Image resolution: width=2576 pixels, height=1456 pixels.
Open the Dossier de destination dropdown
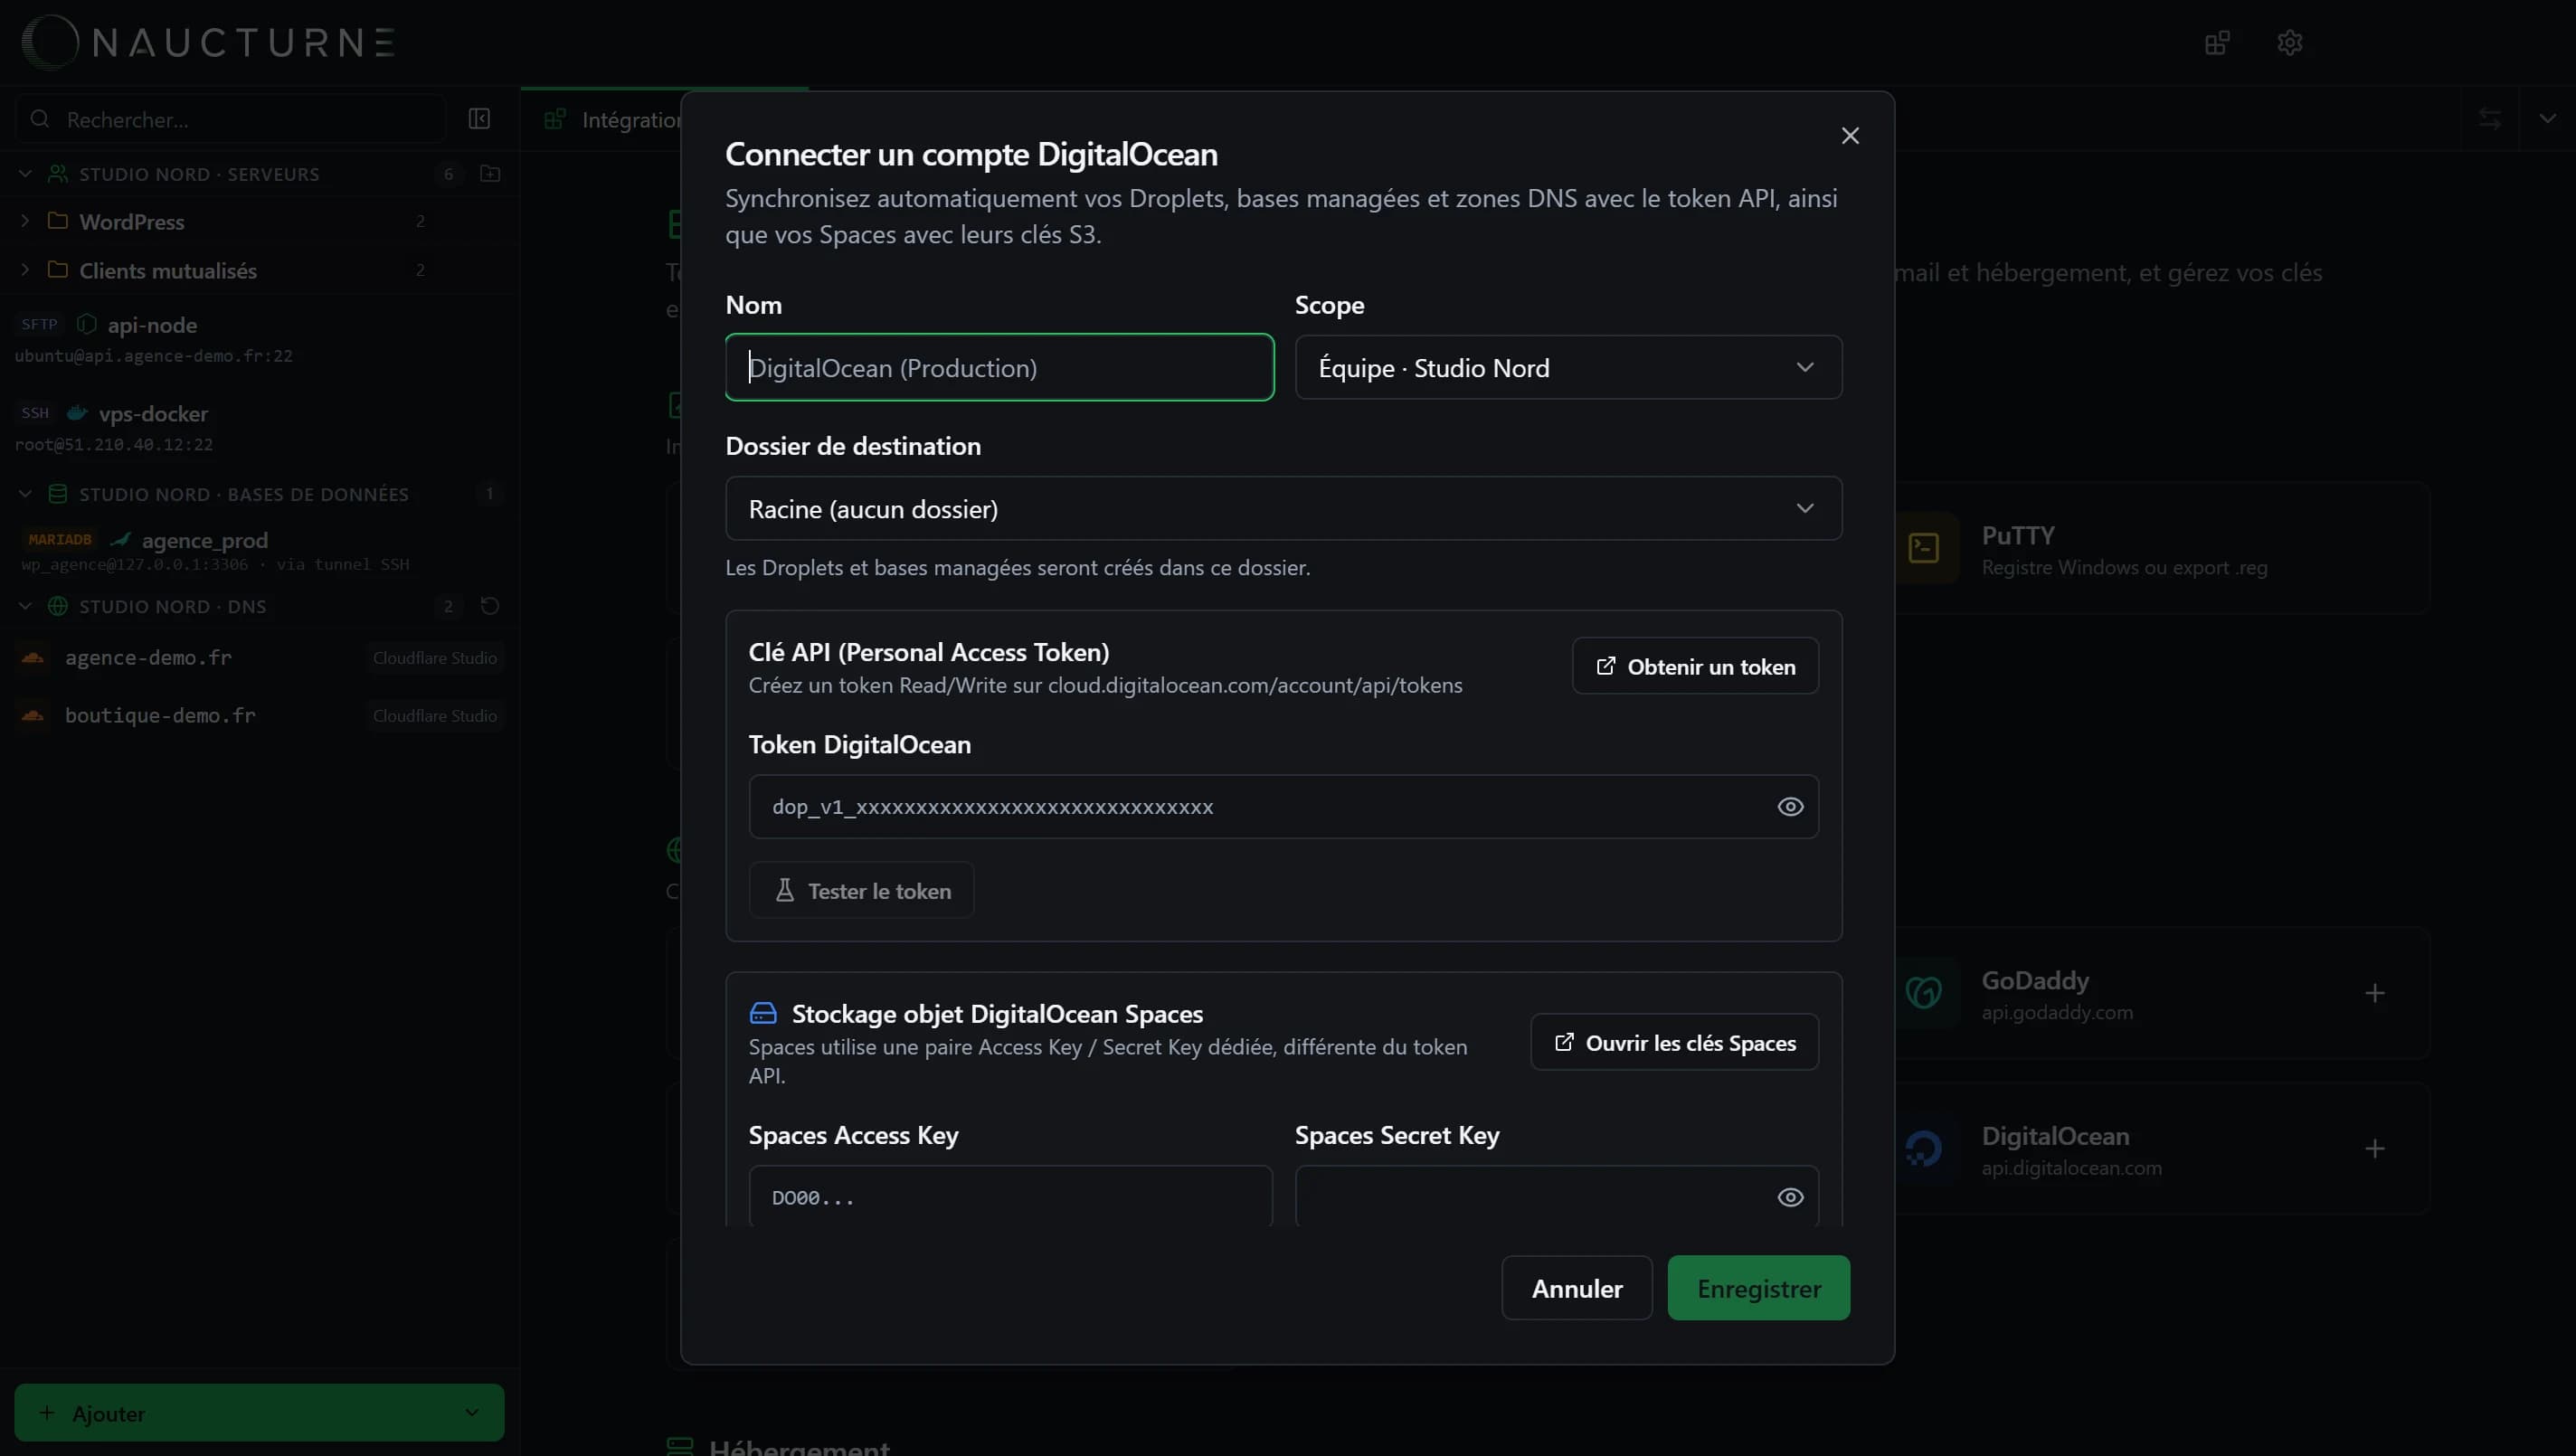(1283, 508)
